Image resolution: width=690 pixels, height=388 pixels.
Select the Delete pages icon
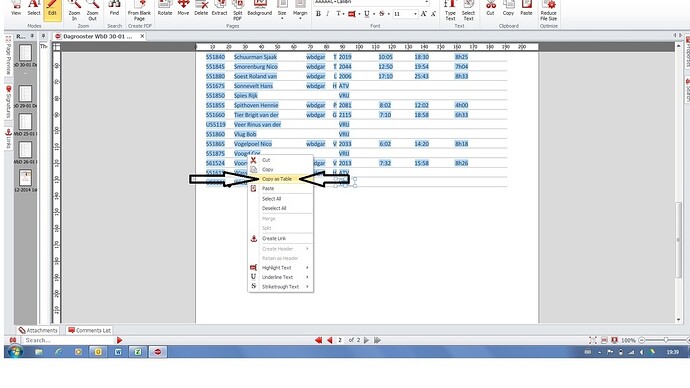pos(201,8)
